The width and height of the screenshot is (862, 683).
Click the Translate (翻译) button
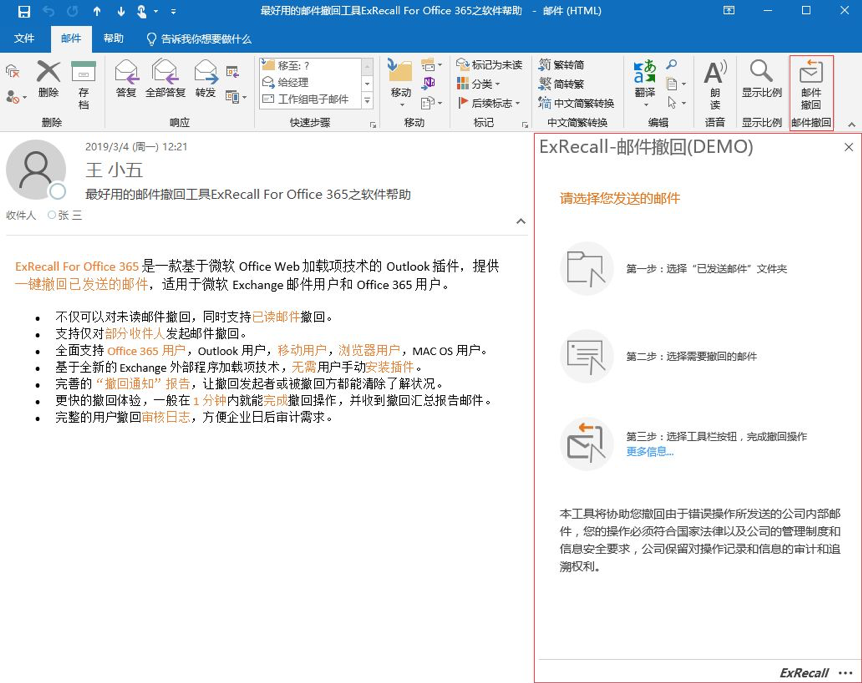(x=645, y=83)
